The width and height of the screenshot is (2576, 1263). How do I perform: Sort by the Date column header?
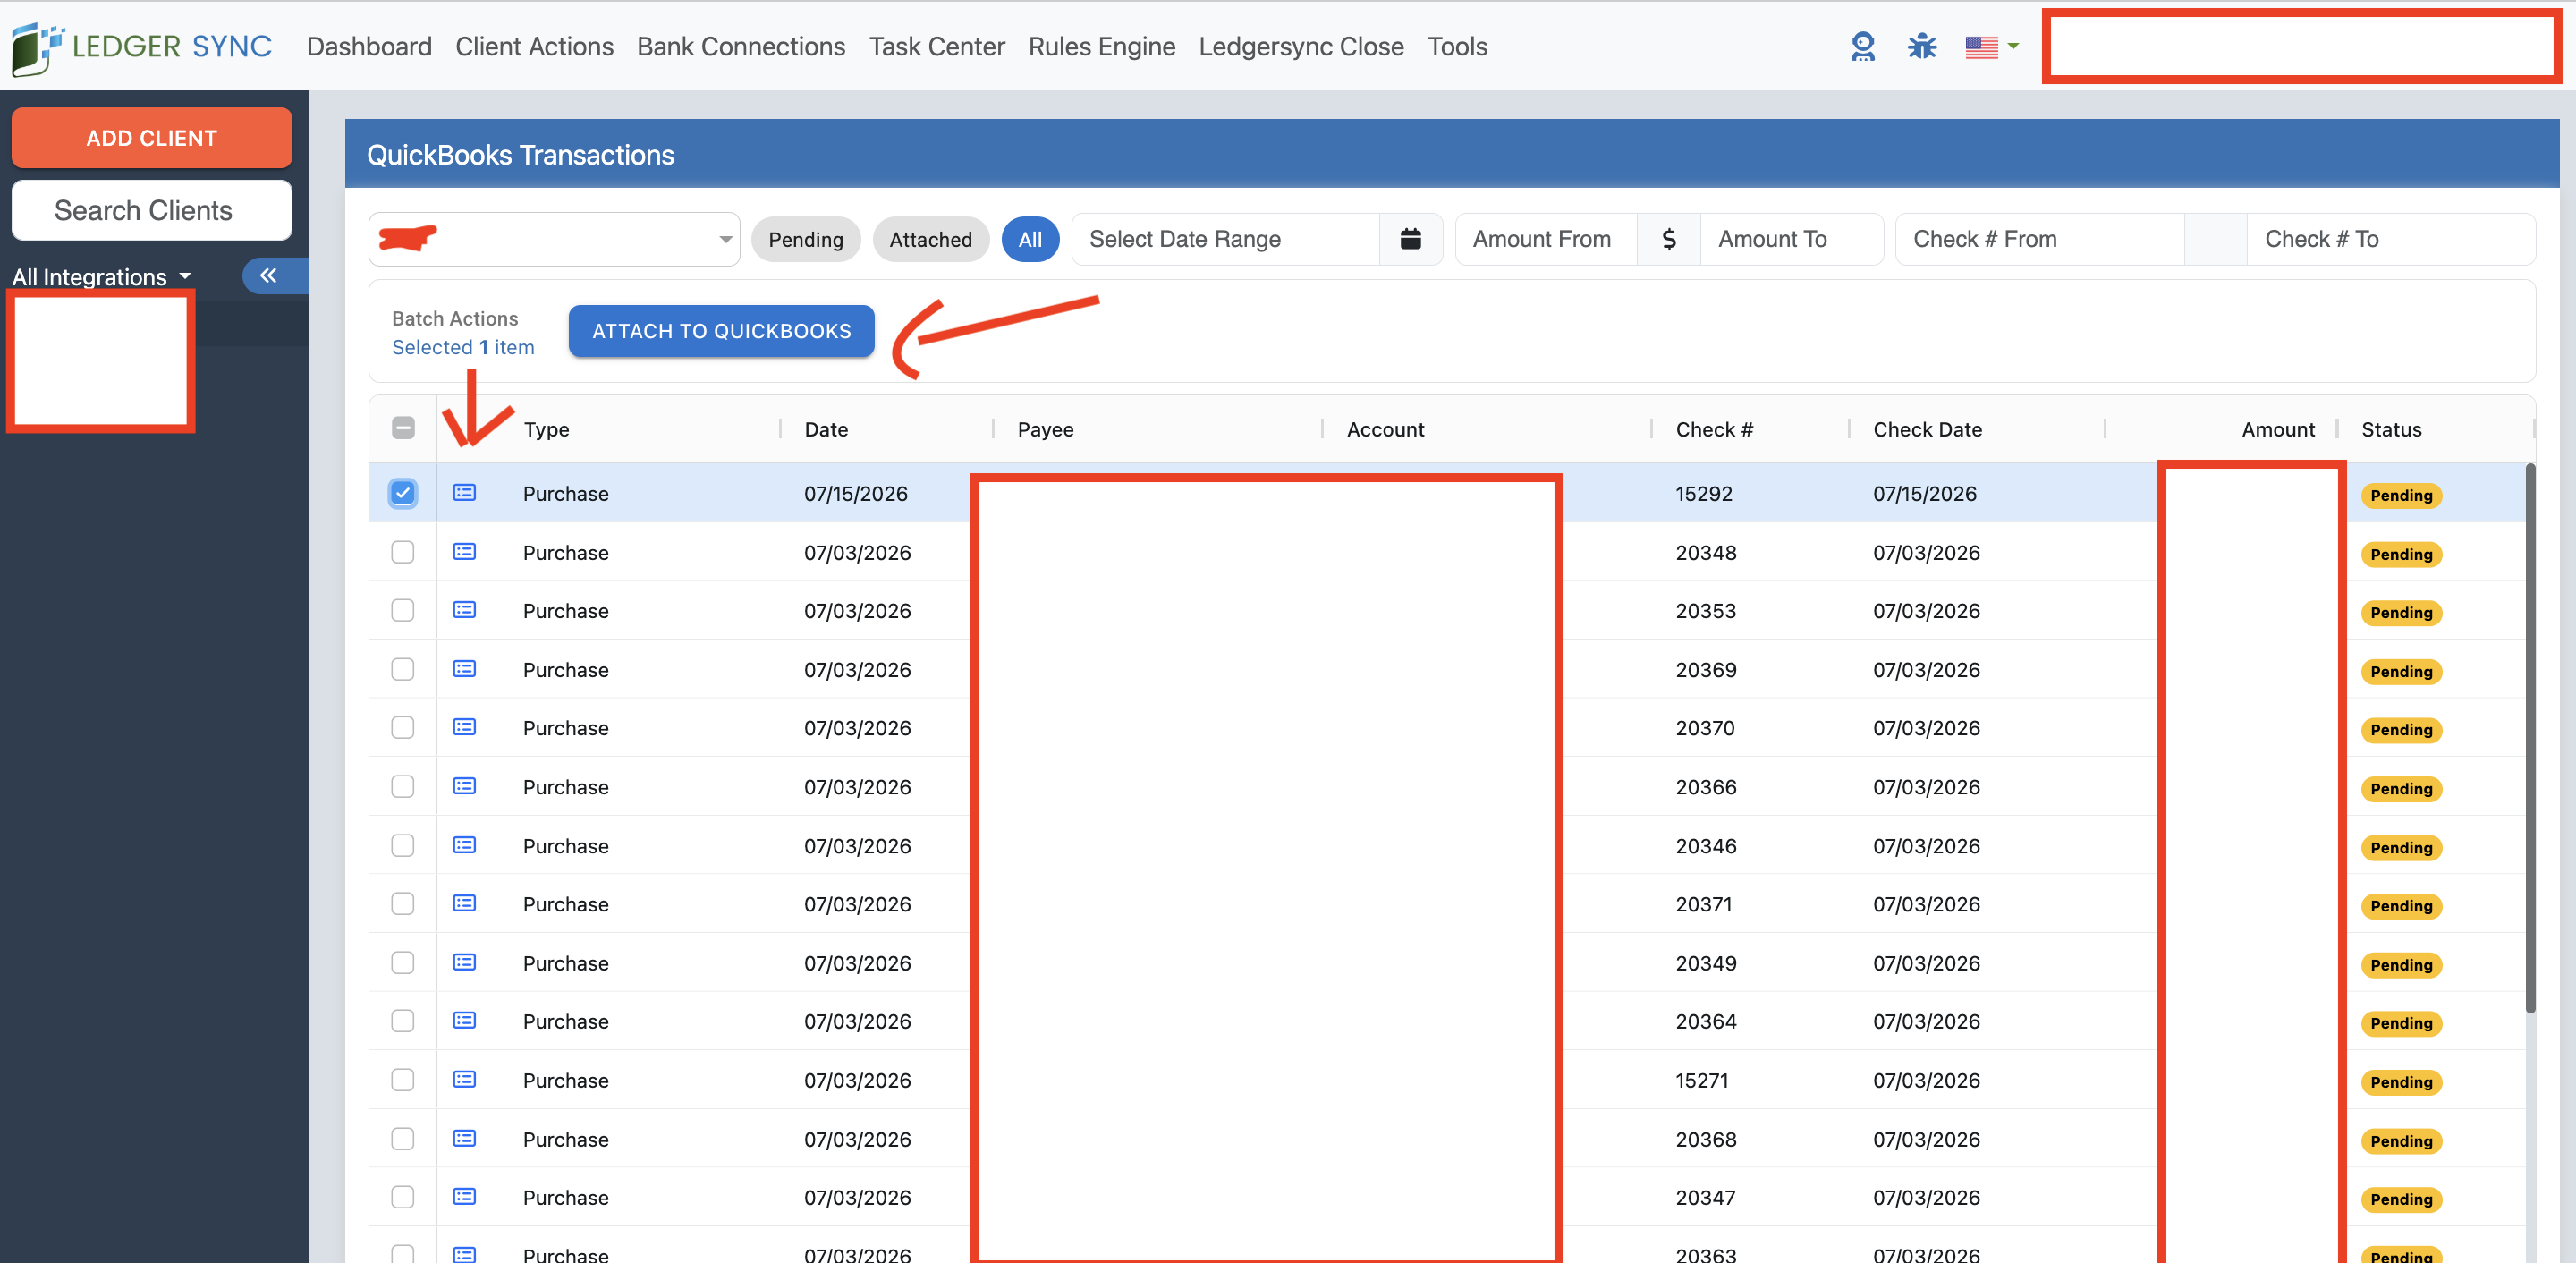coord(826,429)
